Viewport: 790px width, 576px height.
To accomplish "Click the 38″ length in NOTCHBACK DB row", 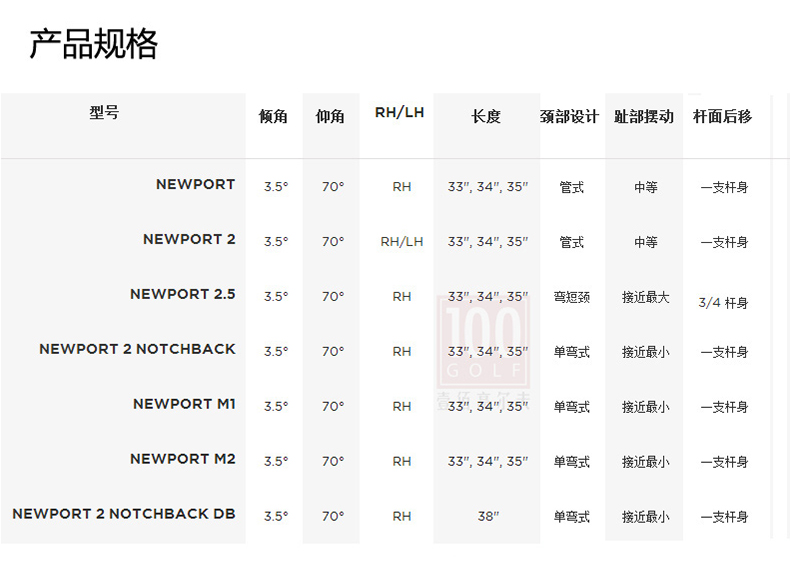I will [488, 517].
